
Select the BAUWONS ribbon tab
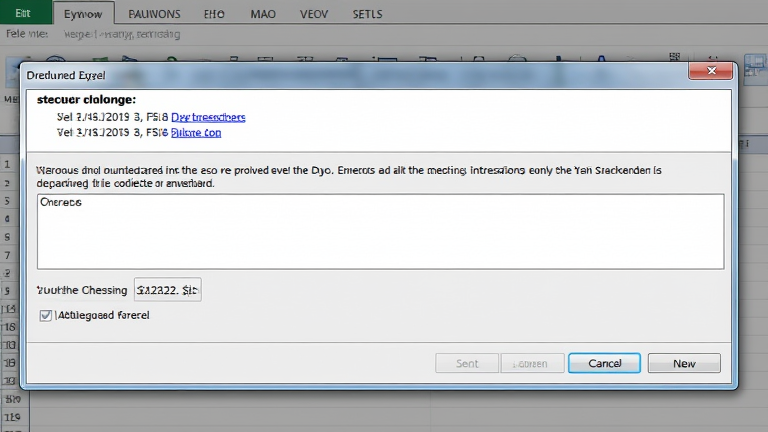point(154,14)
